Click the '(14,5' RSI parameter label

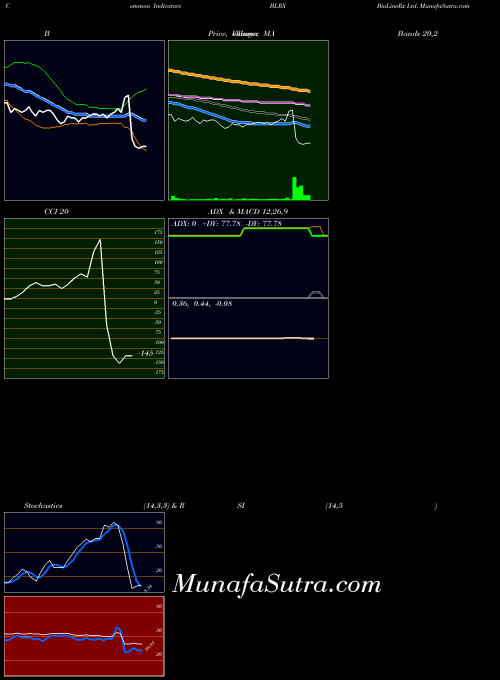coord(334,506)
